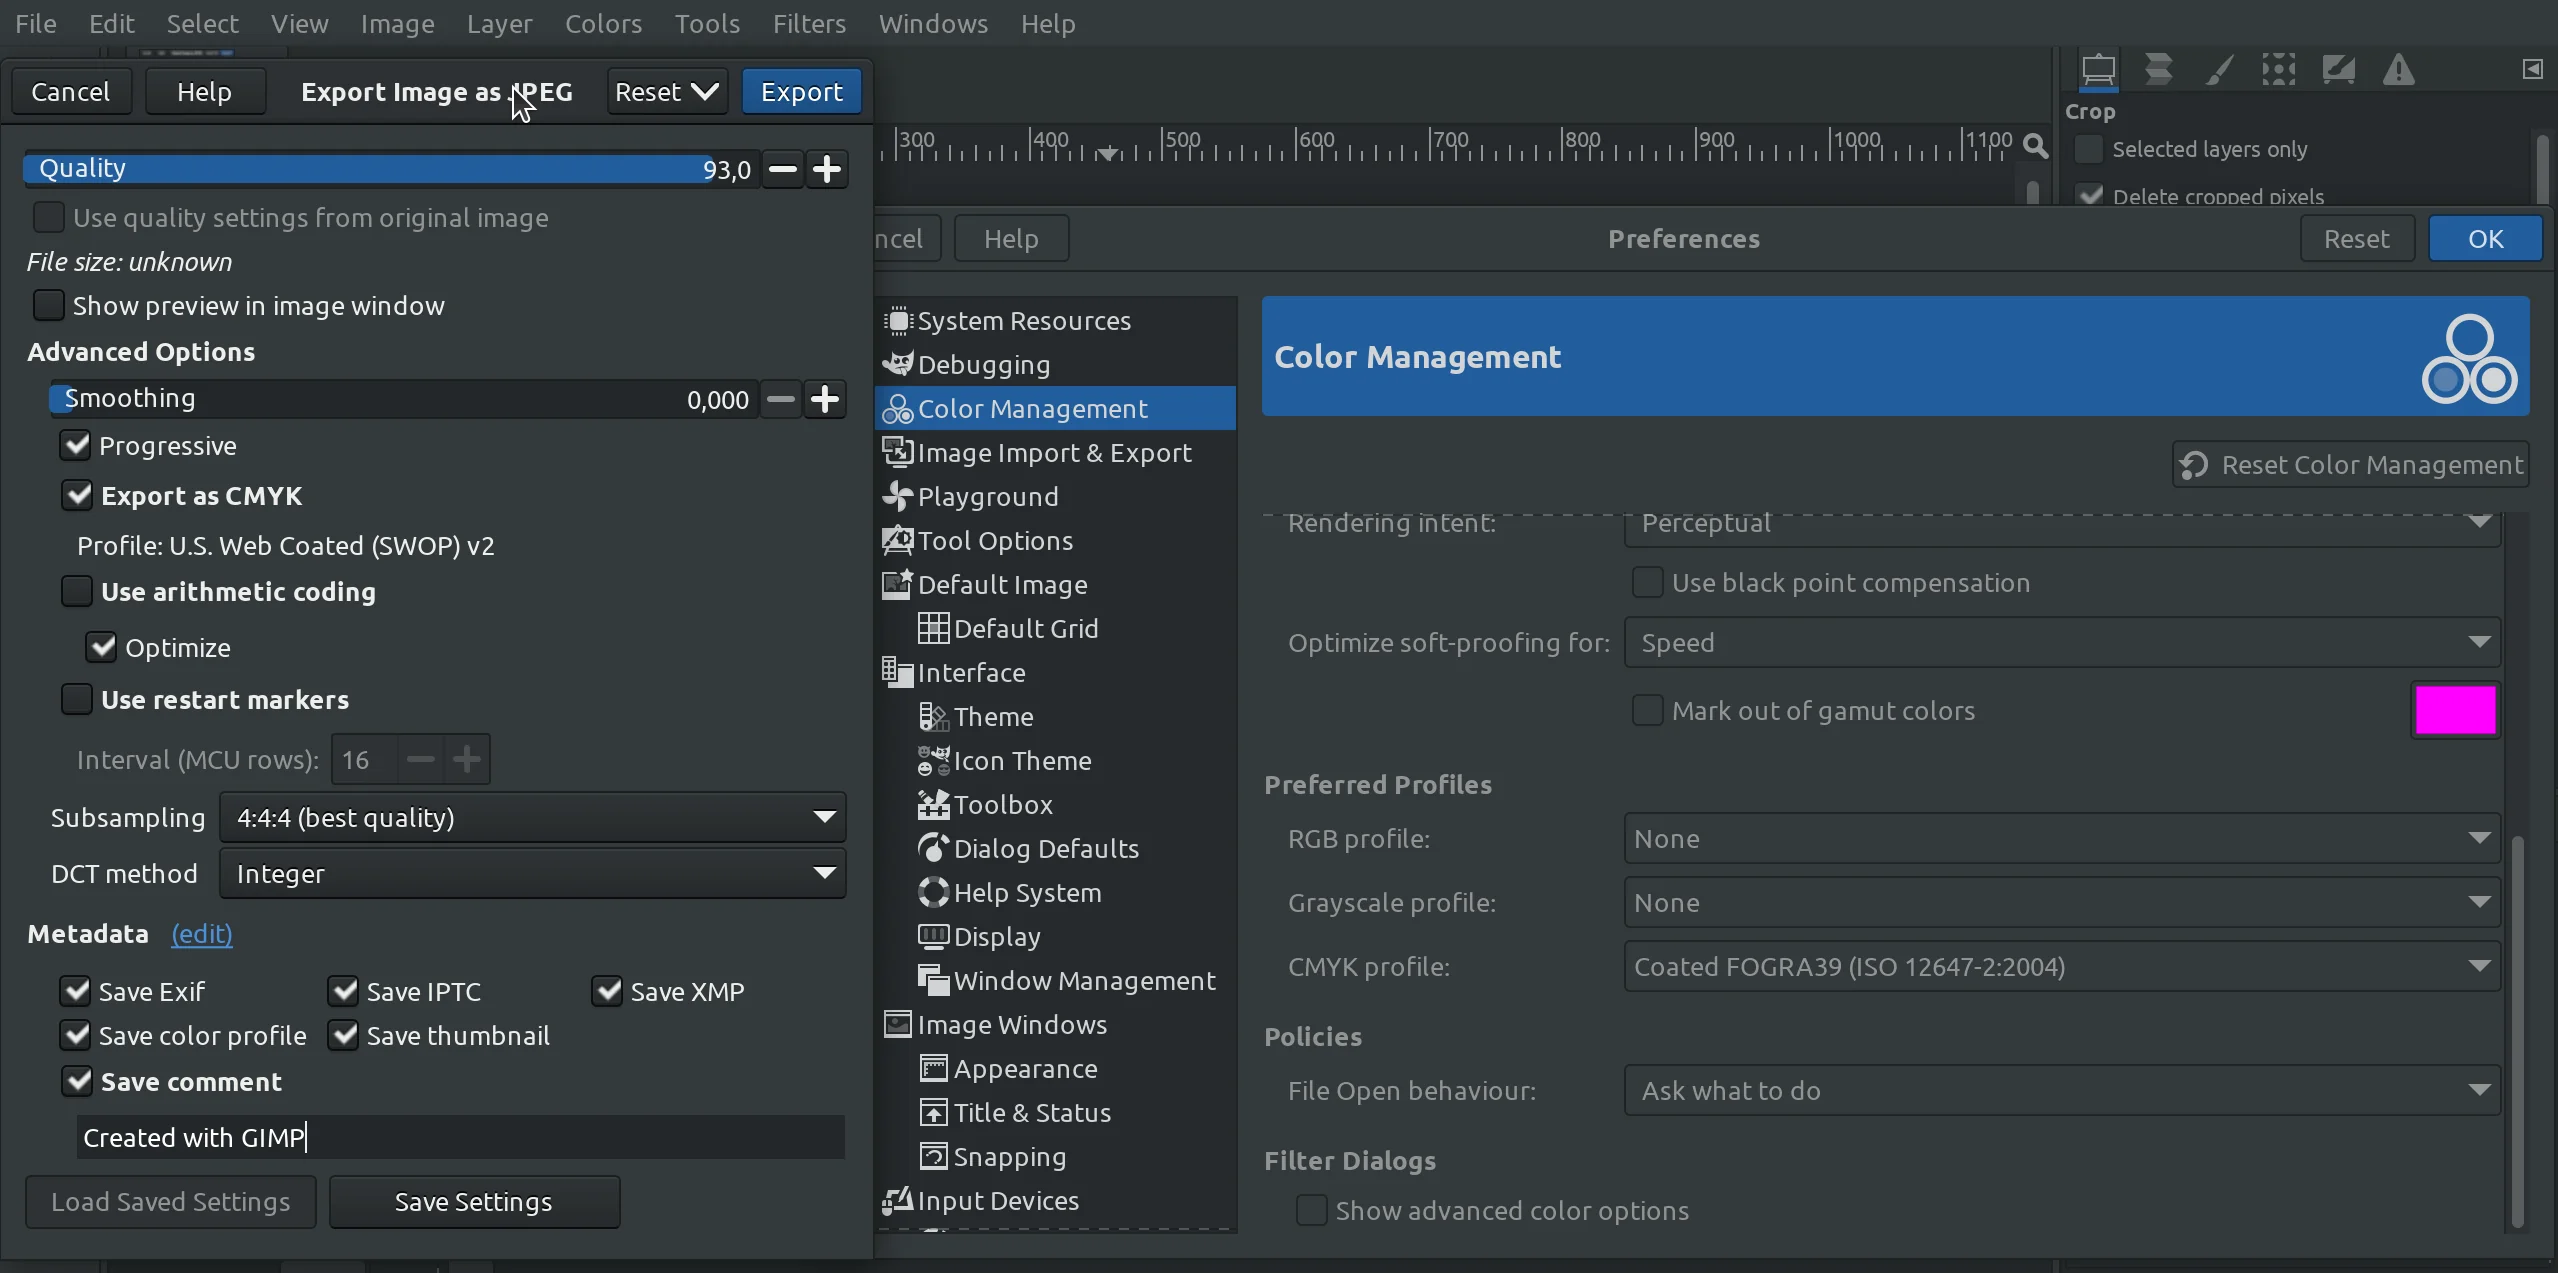Select Icon Theme preferences page
The width and height of the screenshot is (2558, 1273).
tap(1056, 761)
